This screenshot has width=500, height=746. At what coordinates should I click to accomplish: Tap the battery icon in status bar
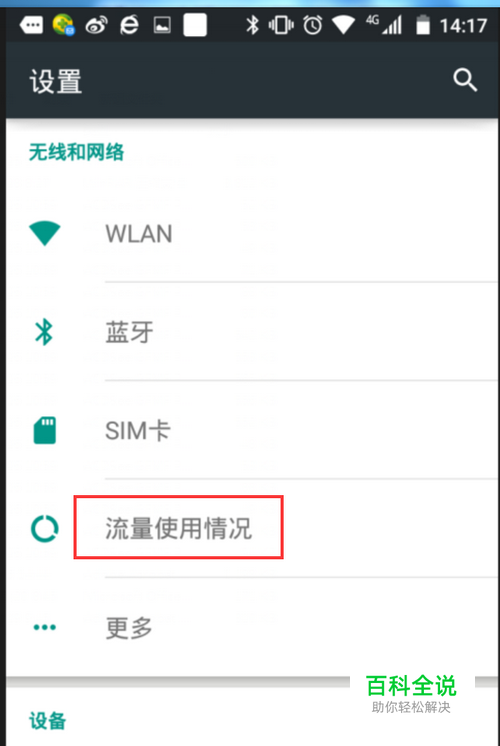coord(422,25)
